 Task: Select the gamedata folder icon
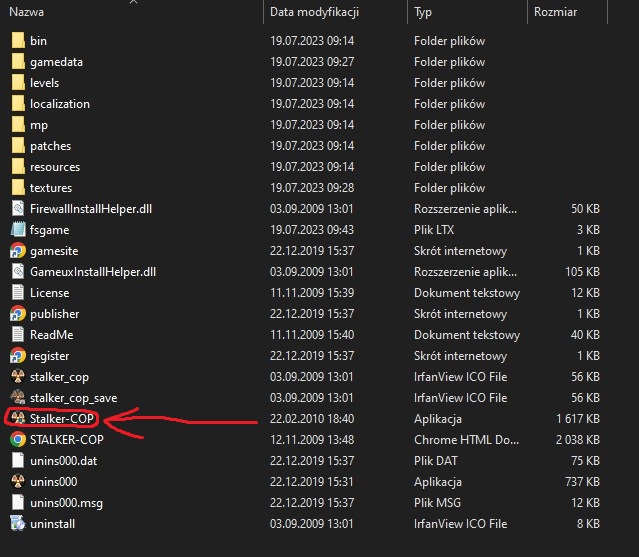pyautogui.click(x=18, y=62)
